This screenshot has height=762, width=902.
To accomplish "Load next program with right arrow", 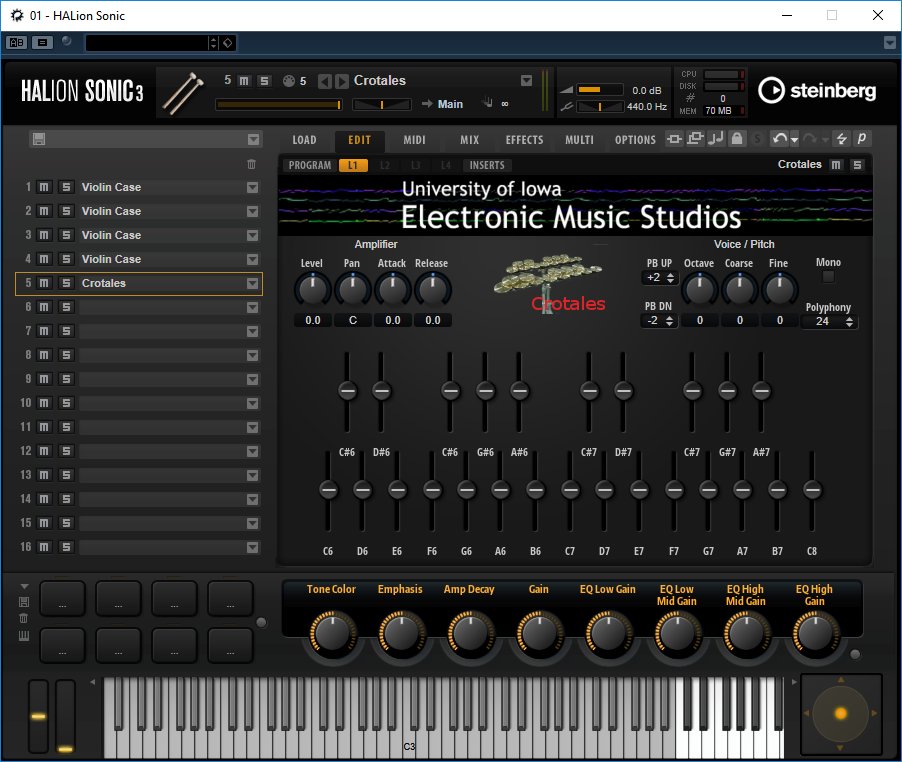I will 342,81.
